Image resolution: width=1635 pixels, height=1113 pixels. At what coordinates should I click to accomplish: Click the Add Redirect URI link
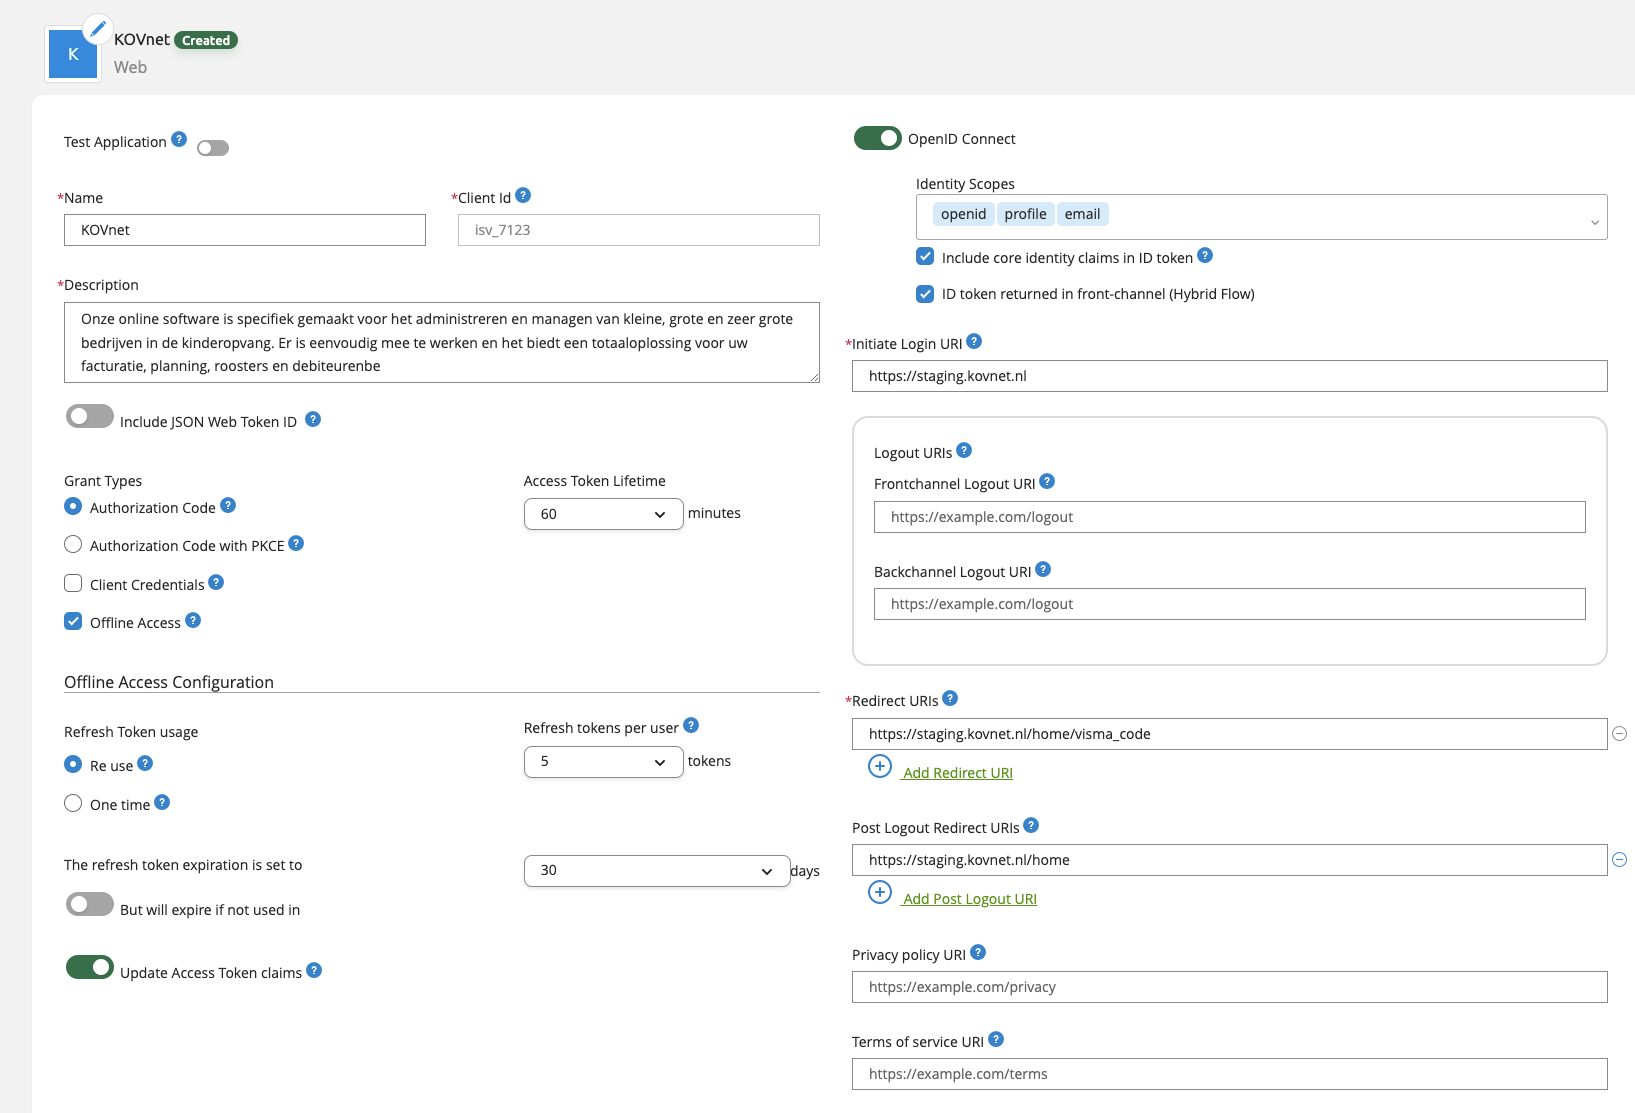tap(957, 772)
